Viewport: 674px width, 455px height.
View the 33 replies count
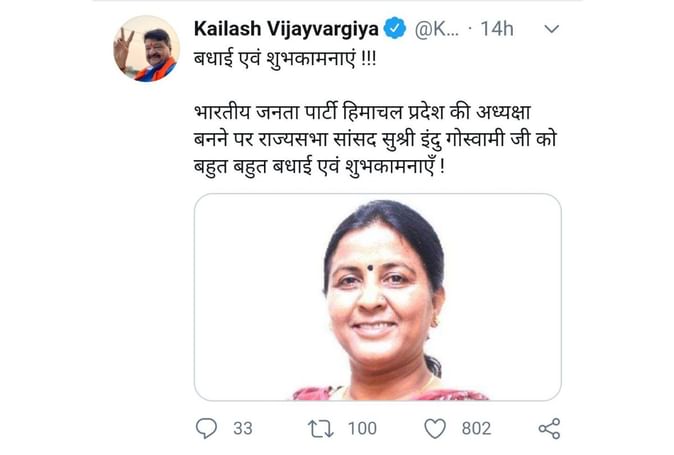coord(242,428)
